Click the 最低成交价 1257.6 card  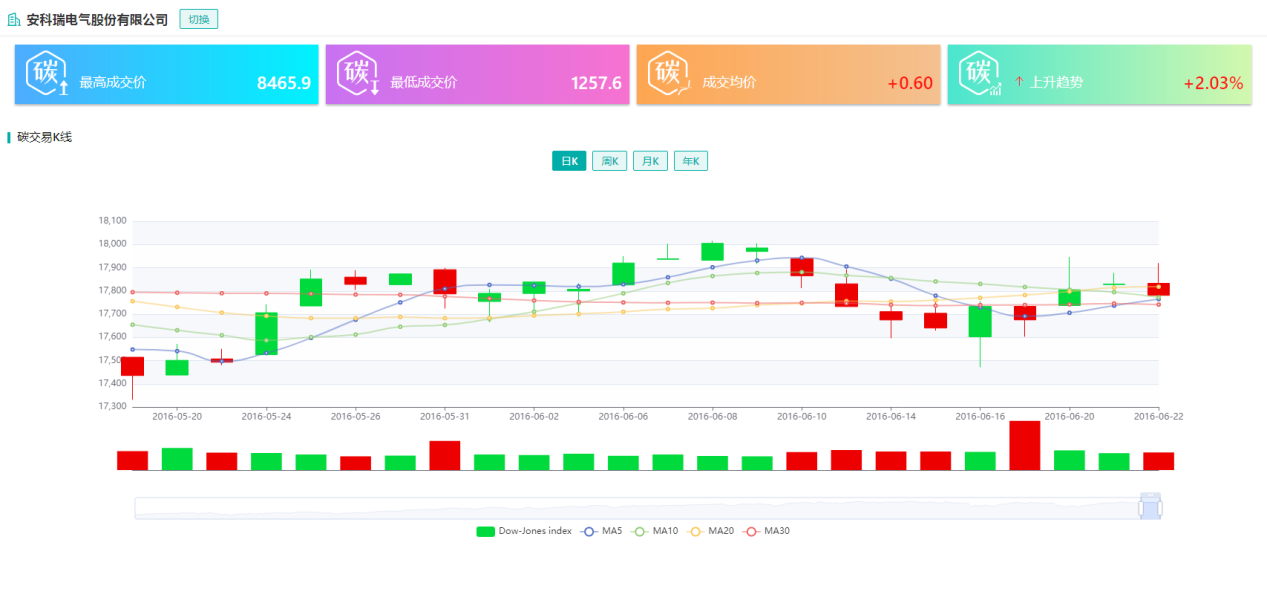[x=477, y=75]
